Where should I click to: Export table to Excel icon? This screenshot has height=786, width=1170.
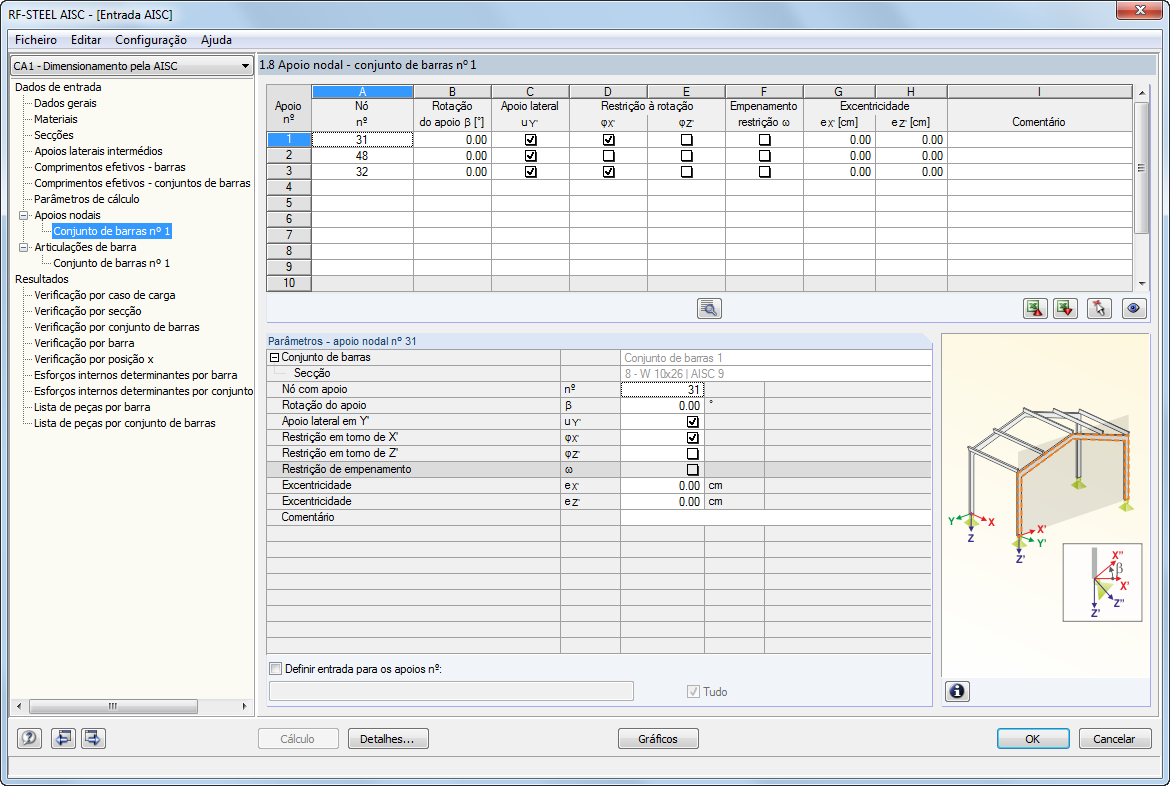coord(1035,308)
